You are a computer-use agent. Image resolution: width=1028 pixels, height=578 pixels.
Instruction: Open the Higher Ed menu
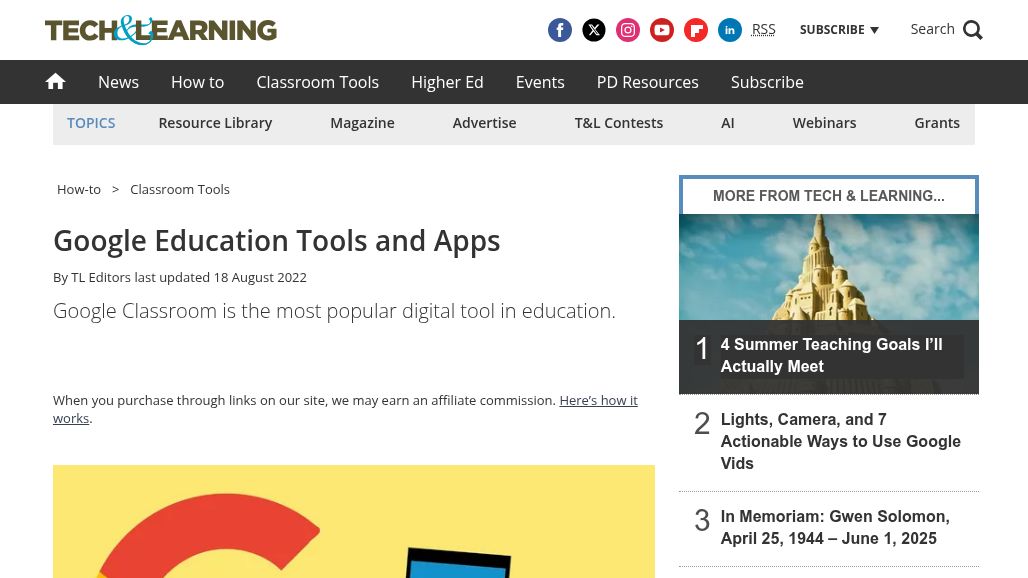point(447,82)
